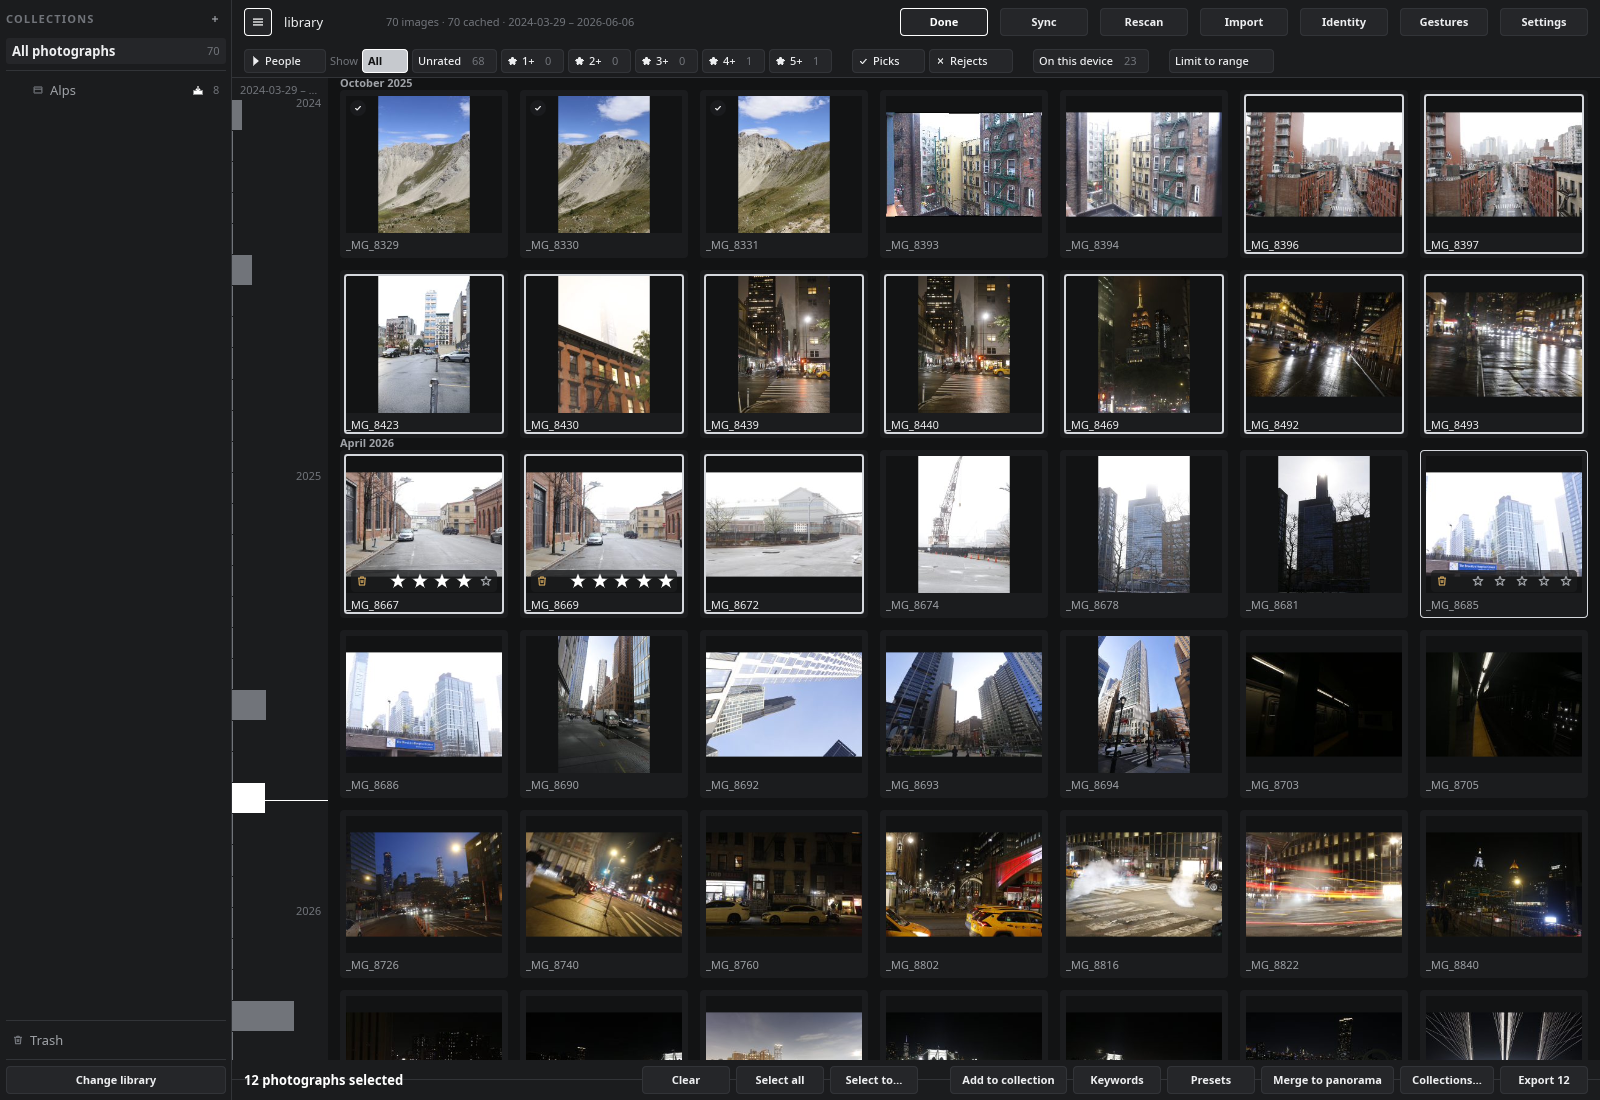The height and width of the screenshot is (1100, 1600).
Task: Set _MG_8669 rating to two stars
Action: (600, 581)
